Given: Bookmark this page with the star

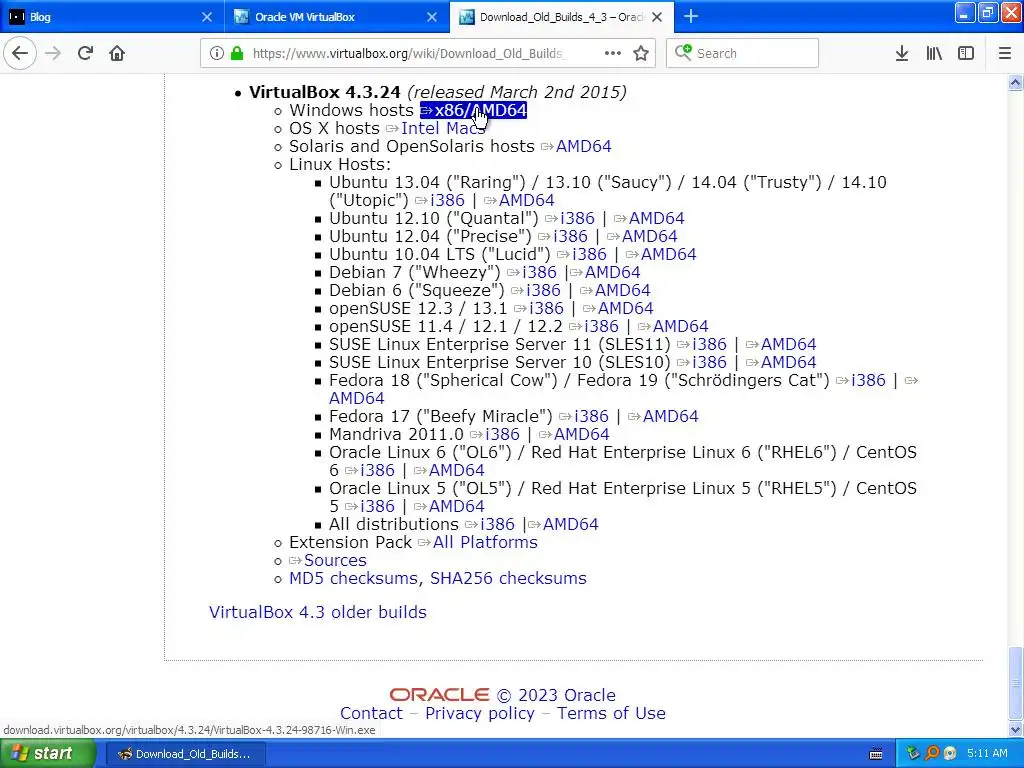Looking at the screenshot, I should coord(641,53).
